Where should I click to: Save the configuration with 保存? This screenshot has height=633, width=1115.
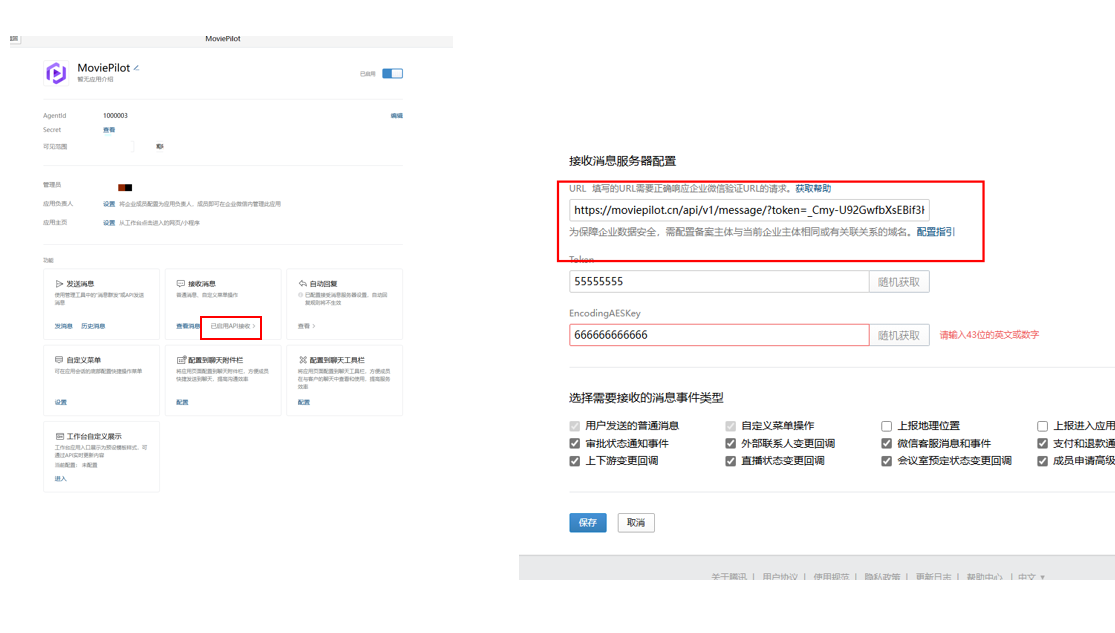tap(587, 523)
